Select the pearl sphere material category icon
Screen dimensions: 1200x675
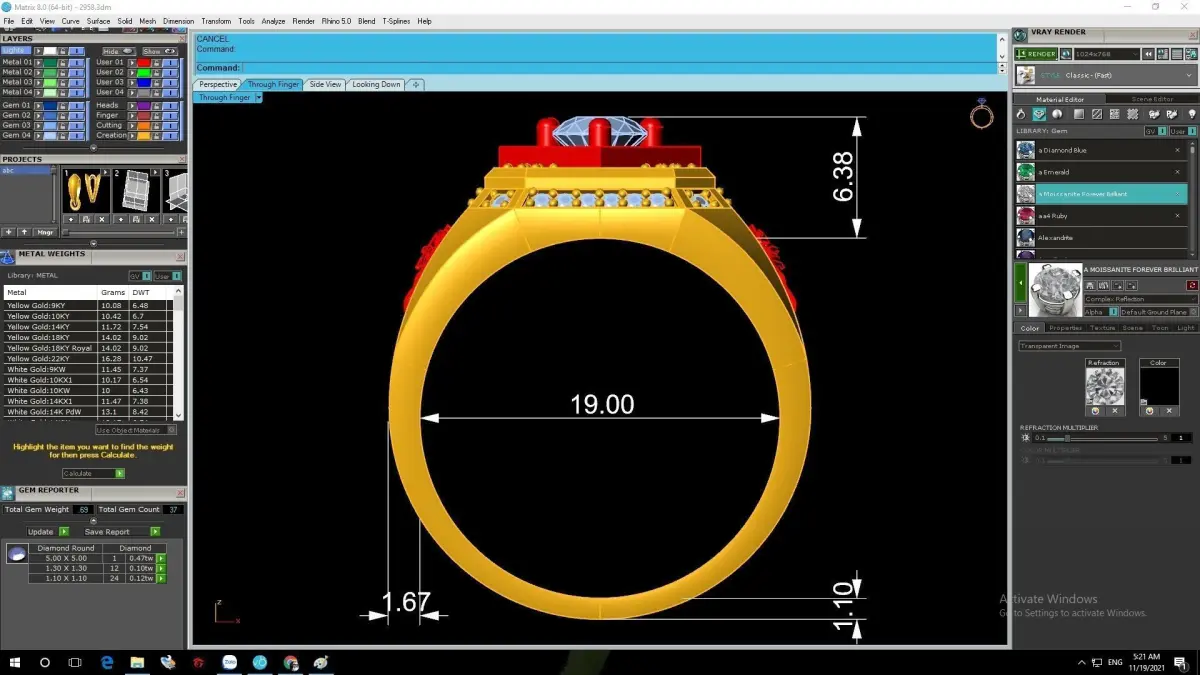click(x=1057, y=114)
